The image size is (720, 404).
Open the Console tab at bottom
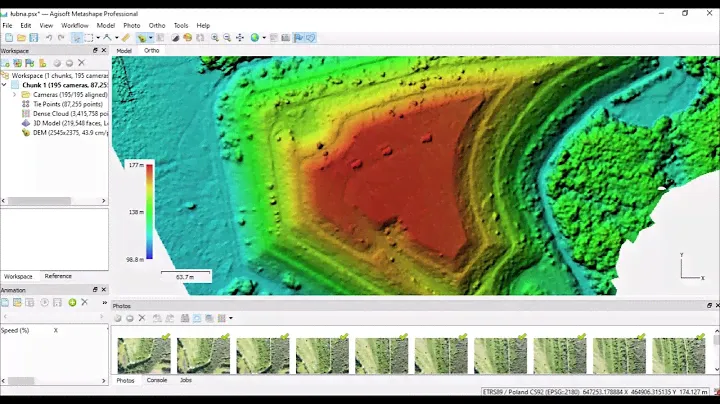pos(157,380)
